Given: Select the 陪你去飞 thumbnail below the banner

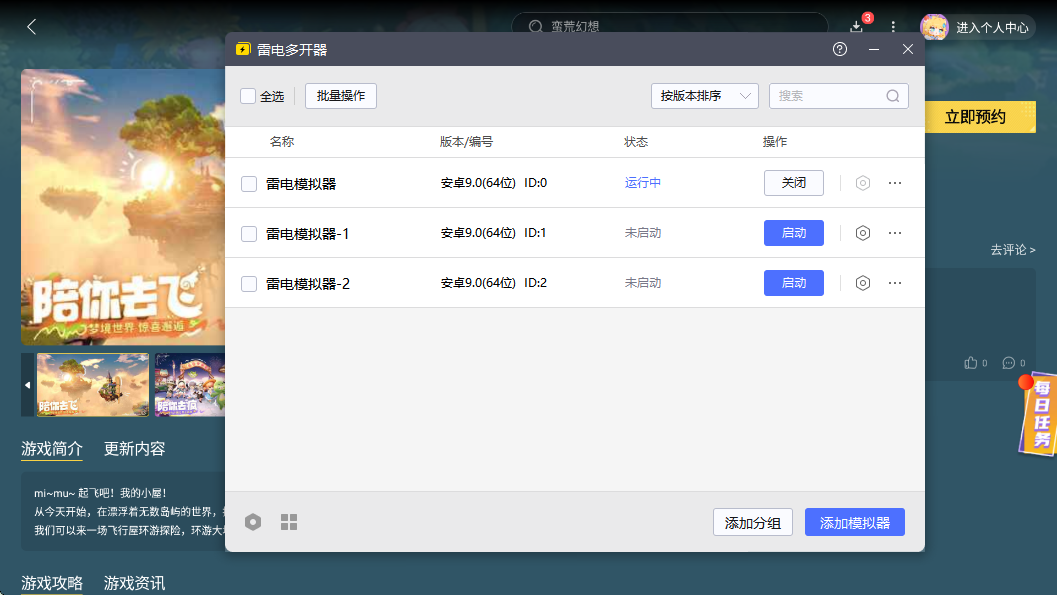Looking at the screenshot, I should [x=91, y=385].
